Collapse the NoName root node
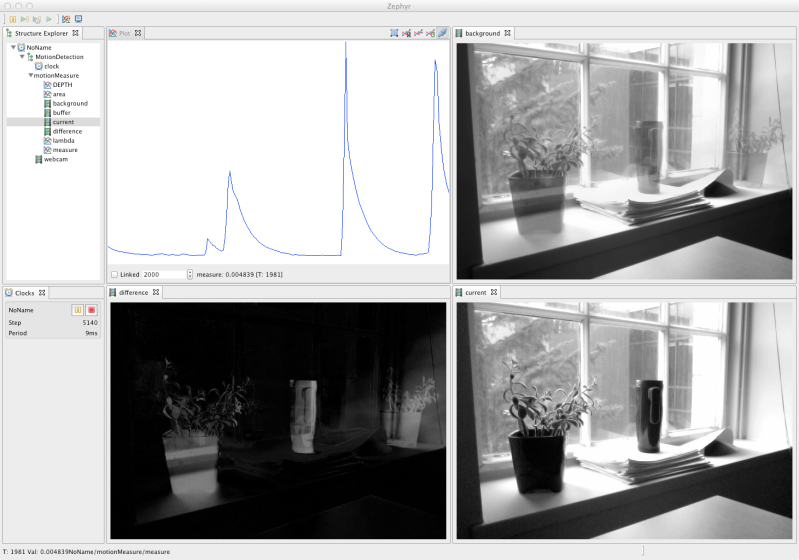Image resolution: width=799 pixels, height=560 pixels. [13, 47]
